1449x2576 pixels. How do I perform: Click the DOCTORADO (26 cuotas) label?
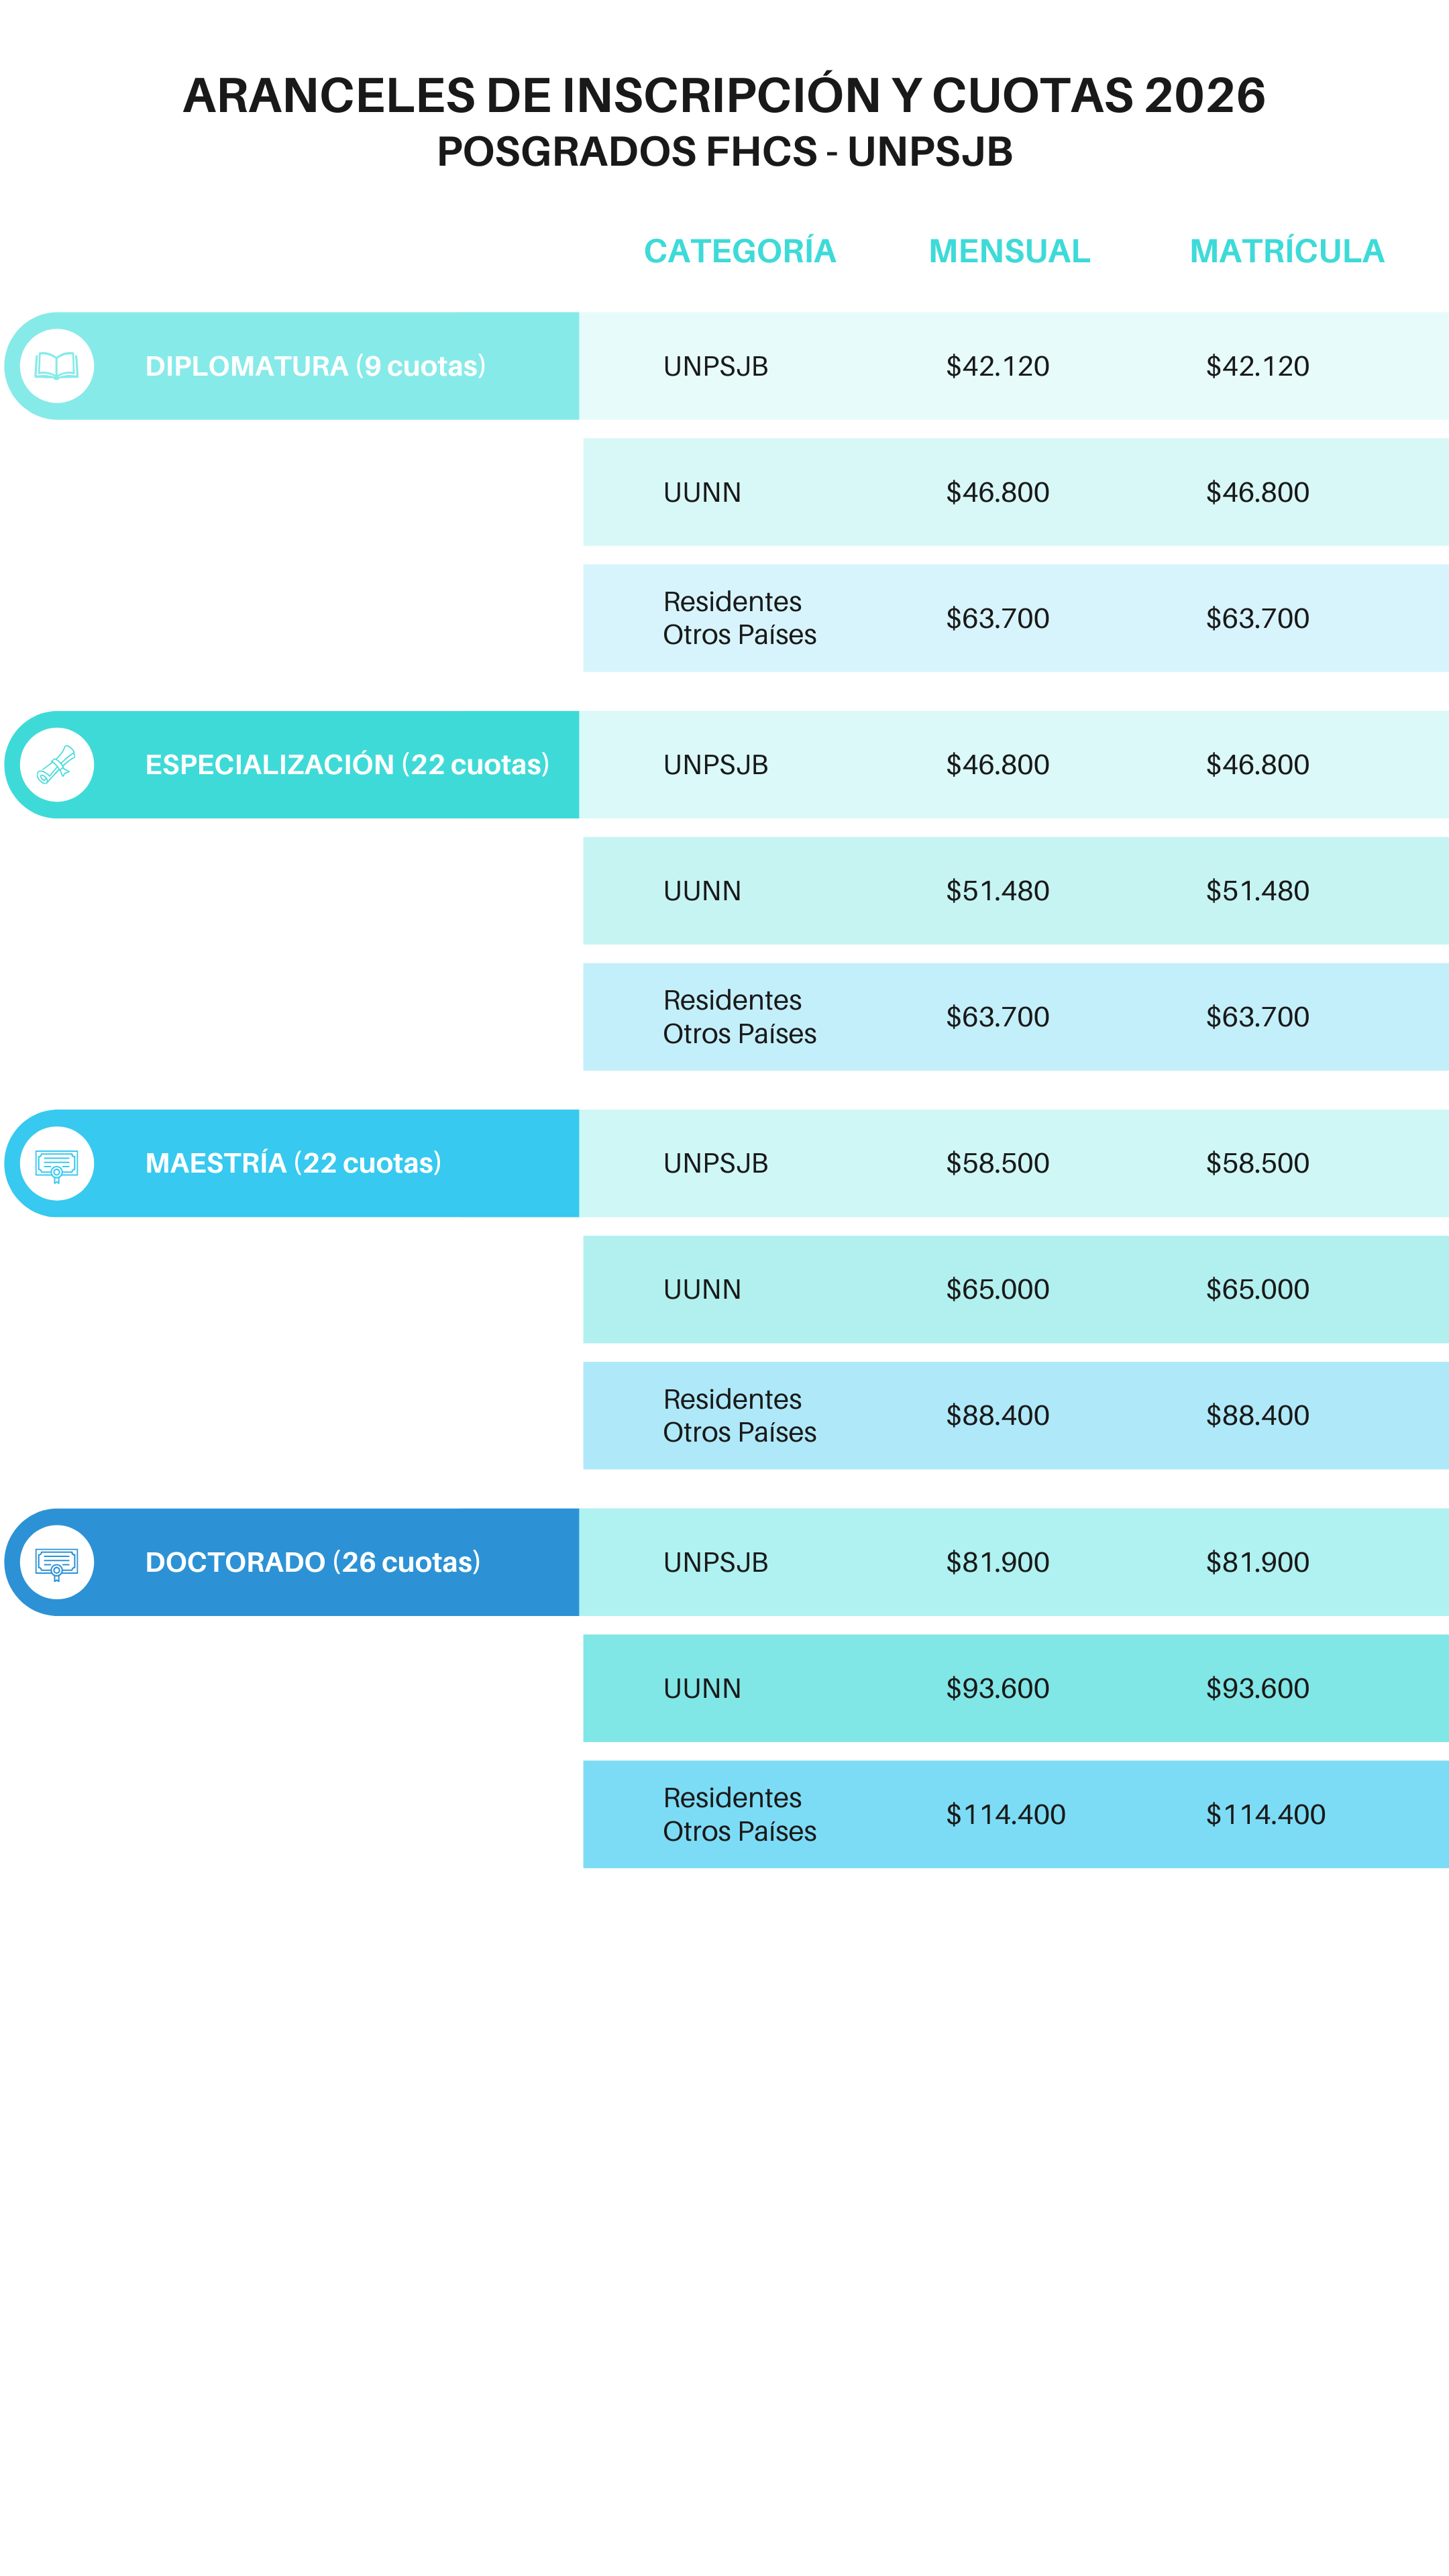[312, 1562]
